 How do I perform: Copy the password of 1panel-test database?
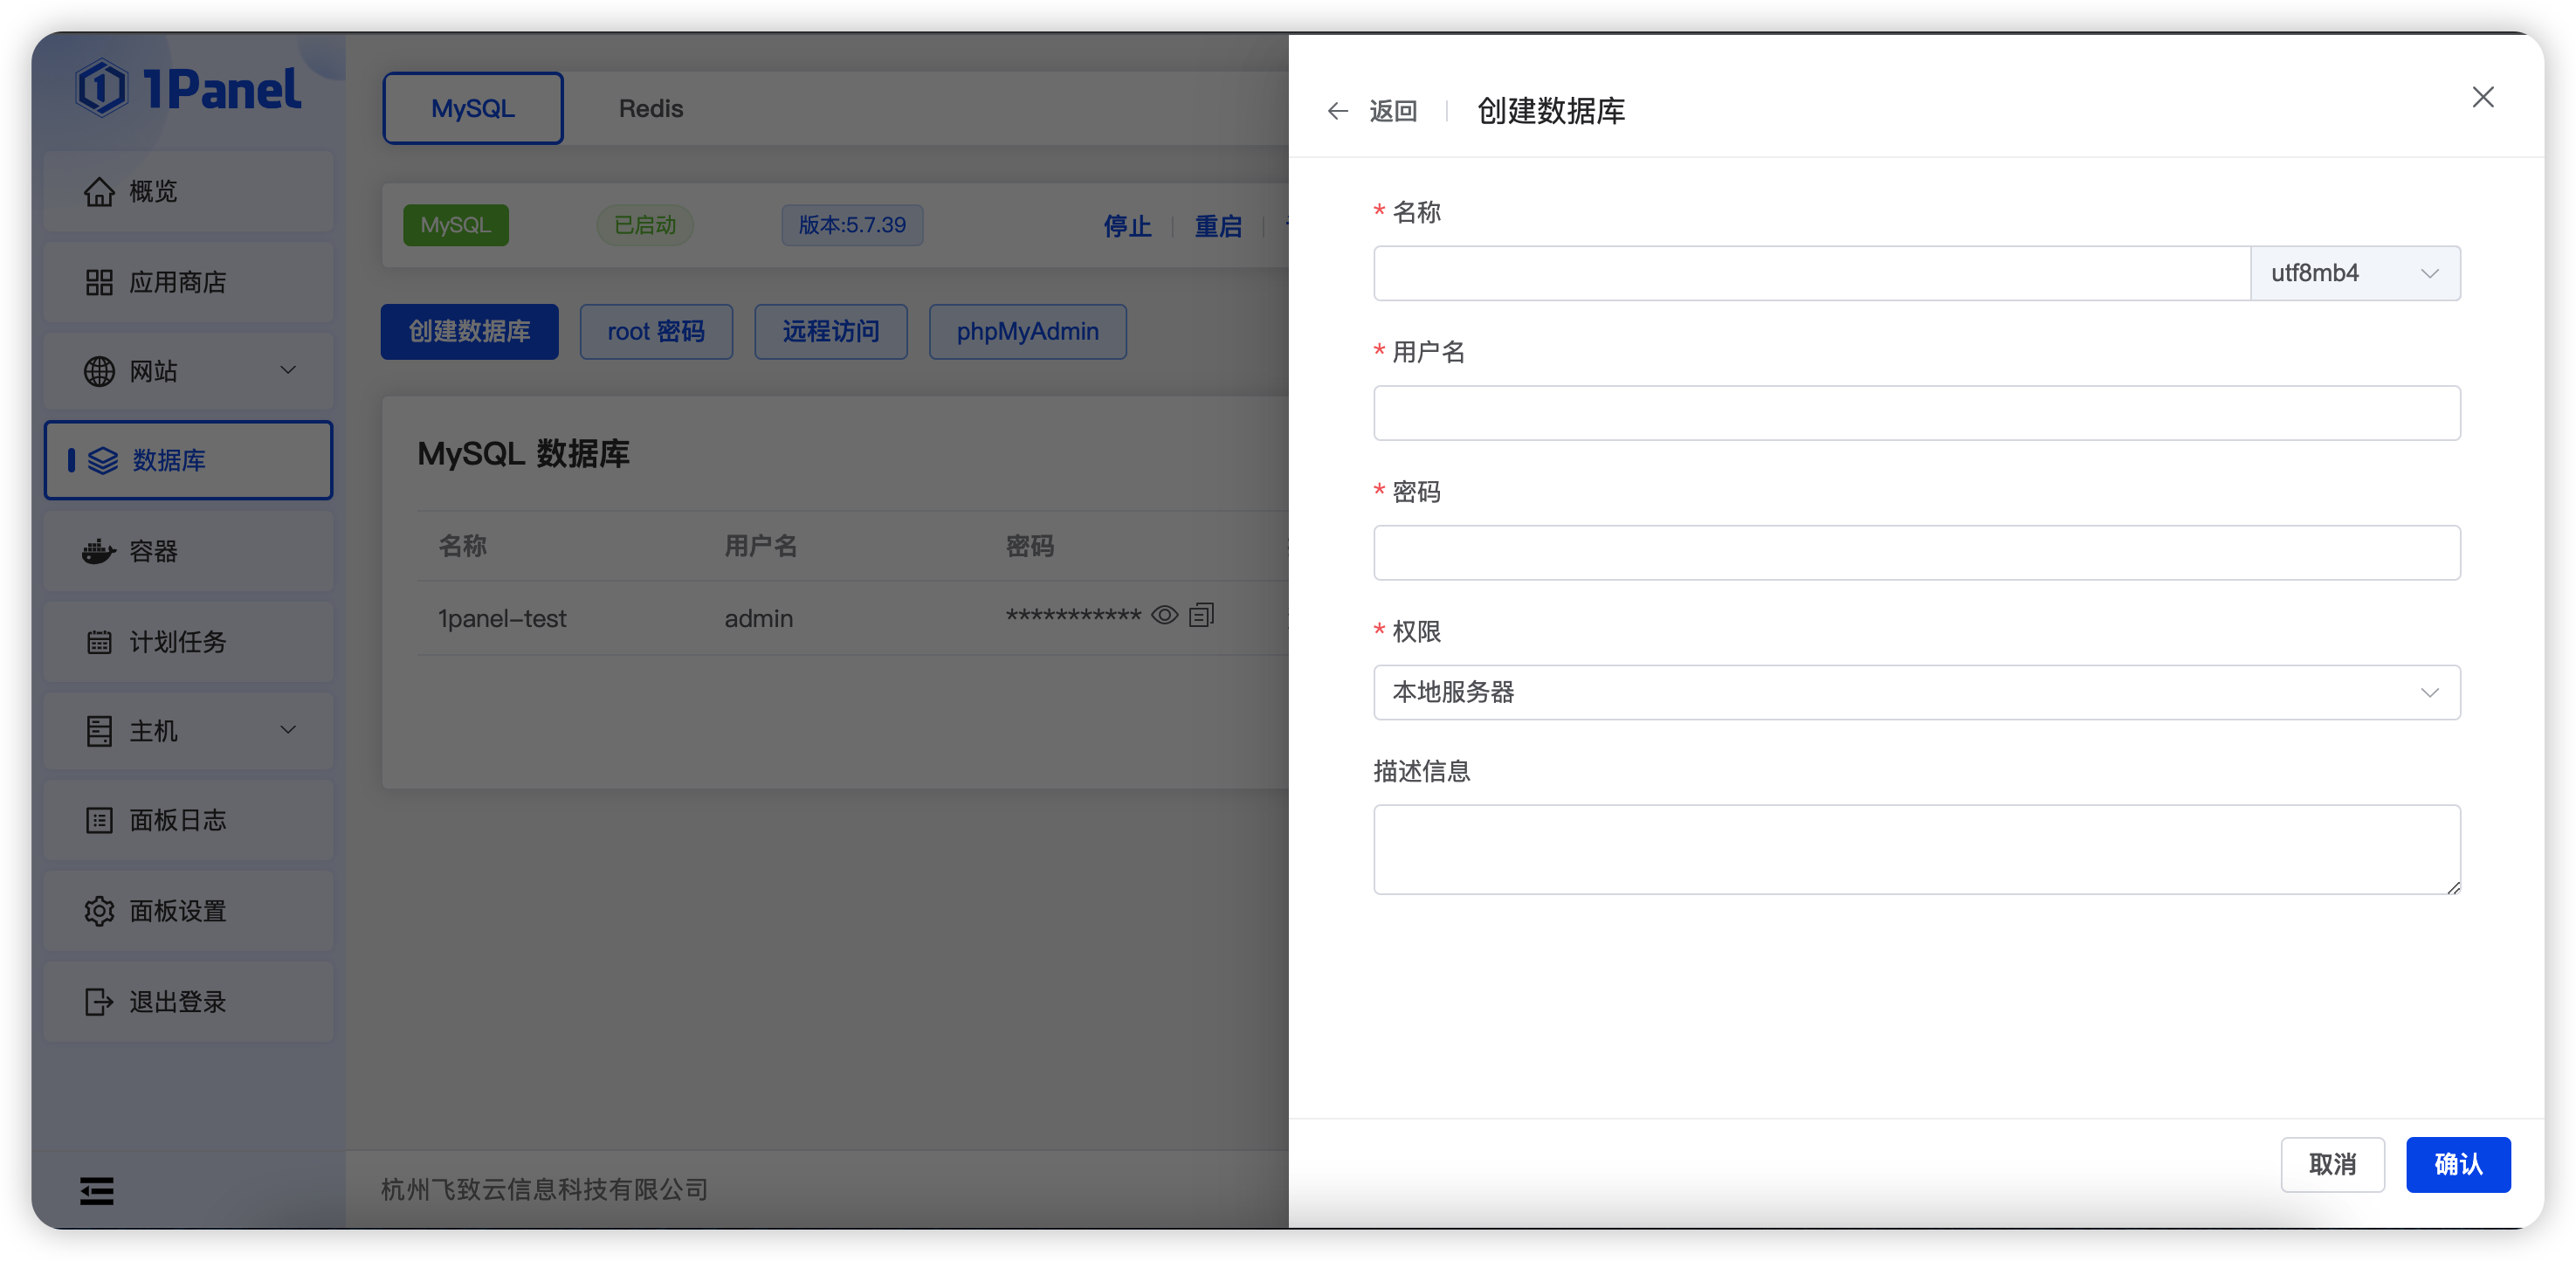click(1201, 615)
